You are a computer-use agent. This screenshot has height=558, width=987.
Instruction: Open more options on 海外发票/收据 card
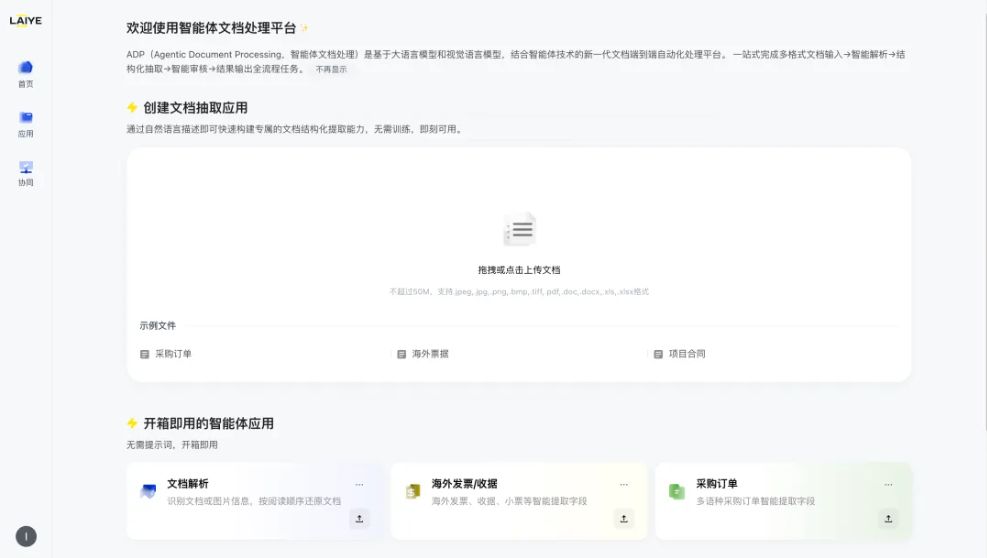click(x=624, y=484)
